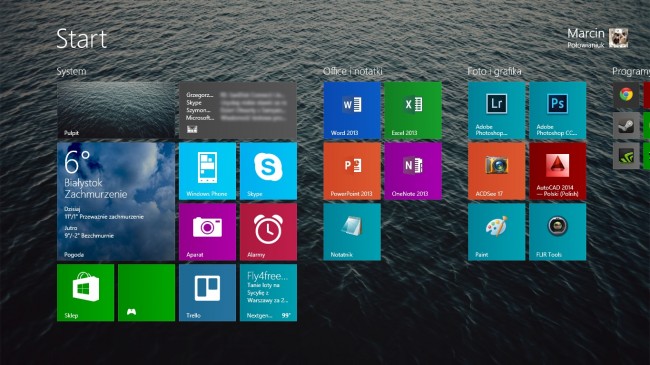The image size is (650, 365).
Task: Click the Połowianiuk surname under Marcin
Action: tap(586, 45)
